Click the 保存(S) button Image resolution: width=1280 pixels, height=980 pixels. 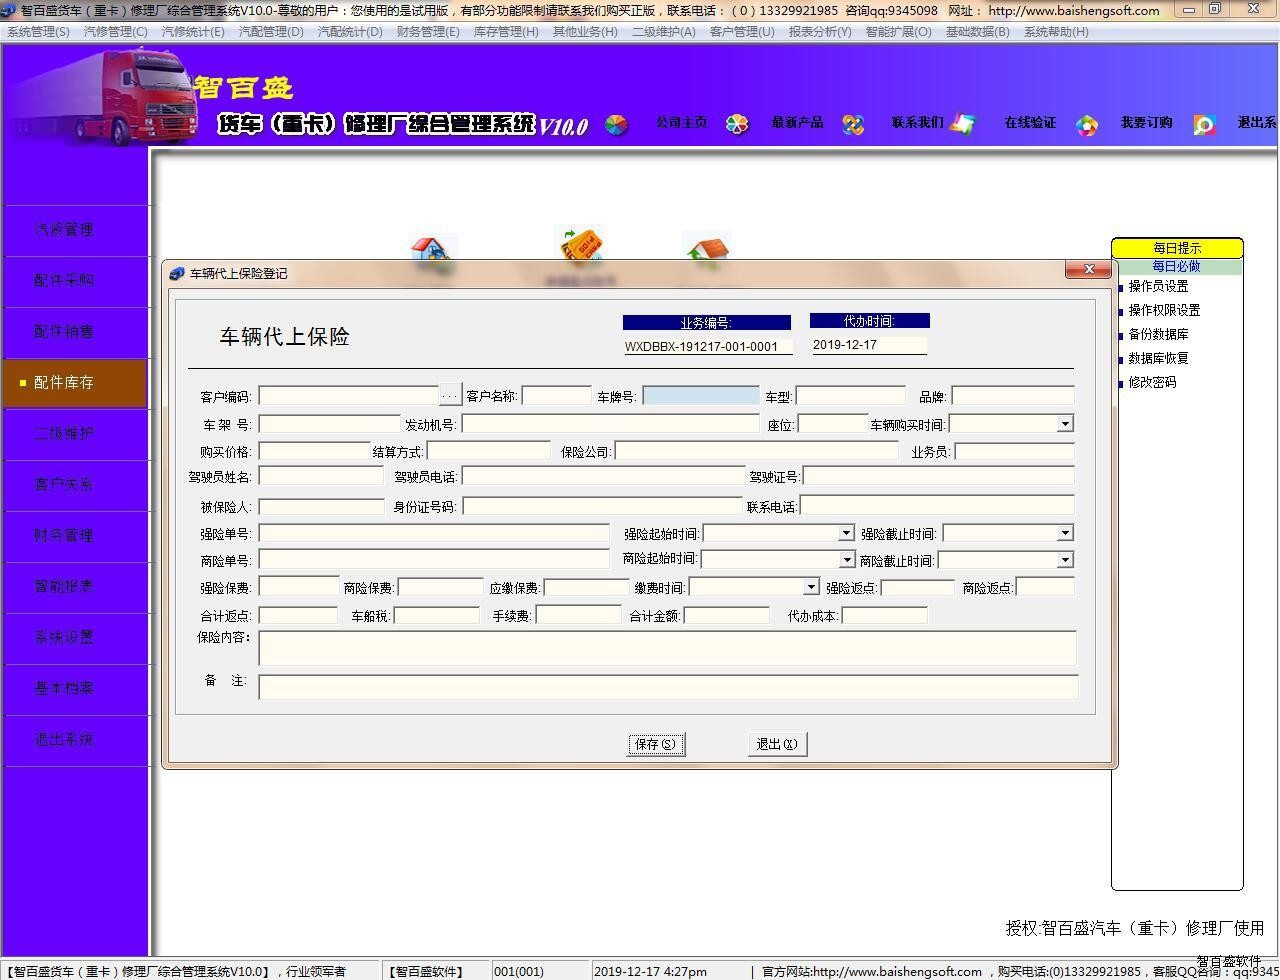(656, 744)
